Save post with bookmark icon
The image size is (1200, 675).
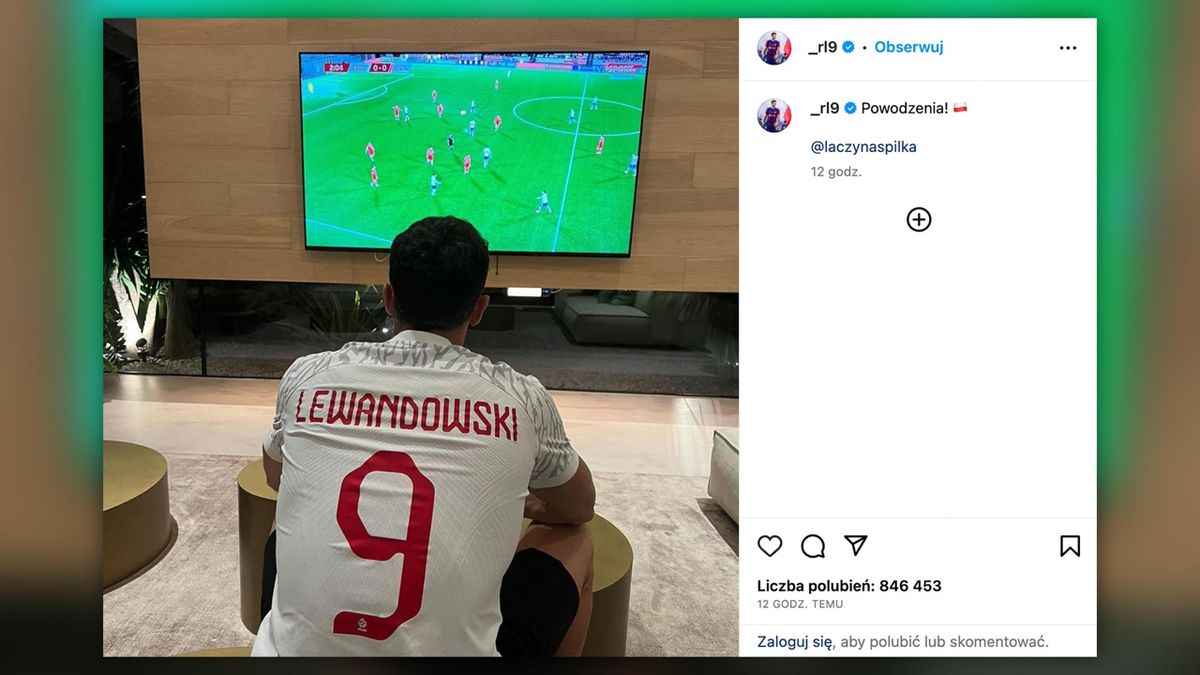click(x=1070, y=546)
